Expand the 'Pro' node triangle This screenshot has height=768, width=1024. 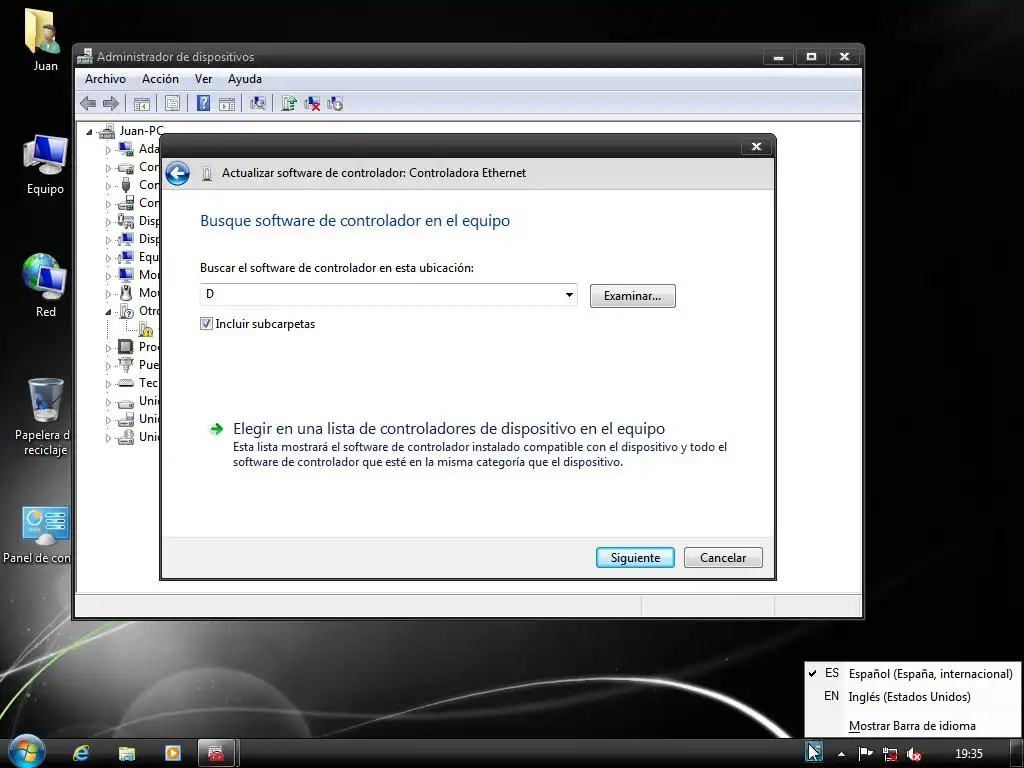pos(108,347)
